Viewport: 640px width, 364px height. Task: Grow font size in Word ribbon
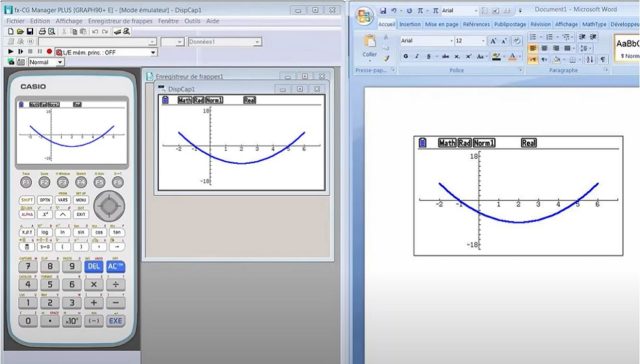point(493,41)
